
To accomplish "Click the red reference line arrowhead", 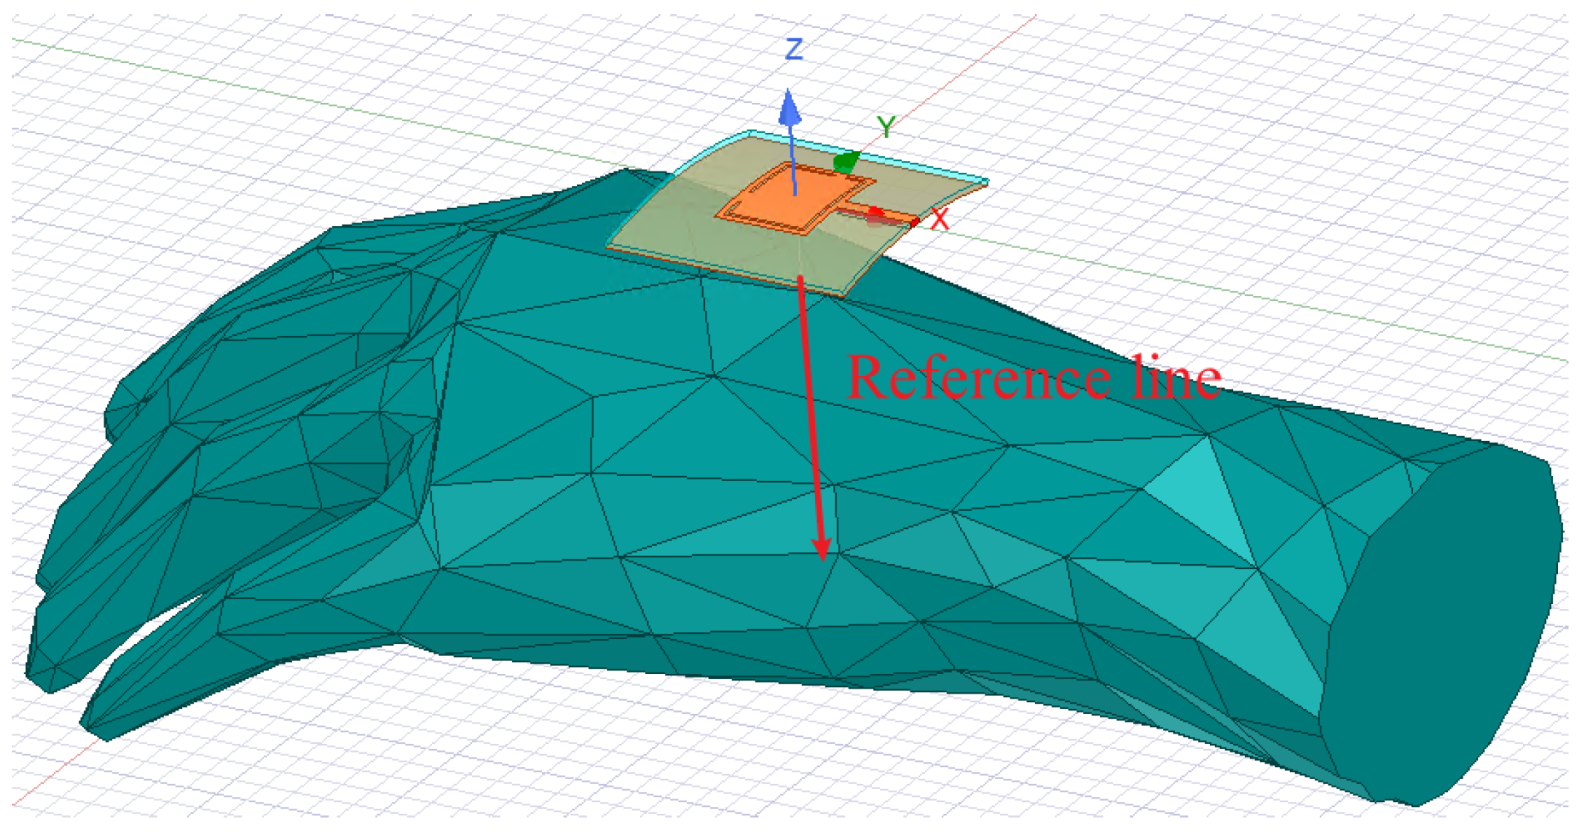I will (x=821, y=547).
